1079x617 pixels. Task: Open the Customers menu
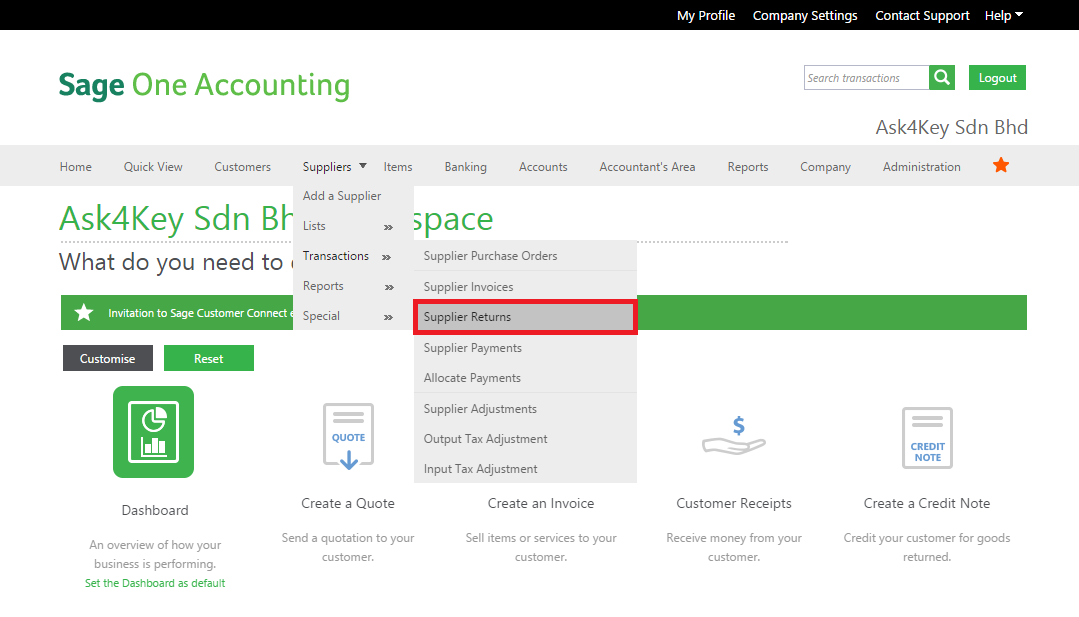click(242, 166)
